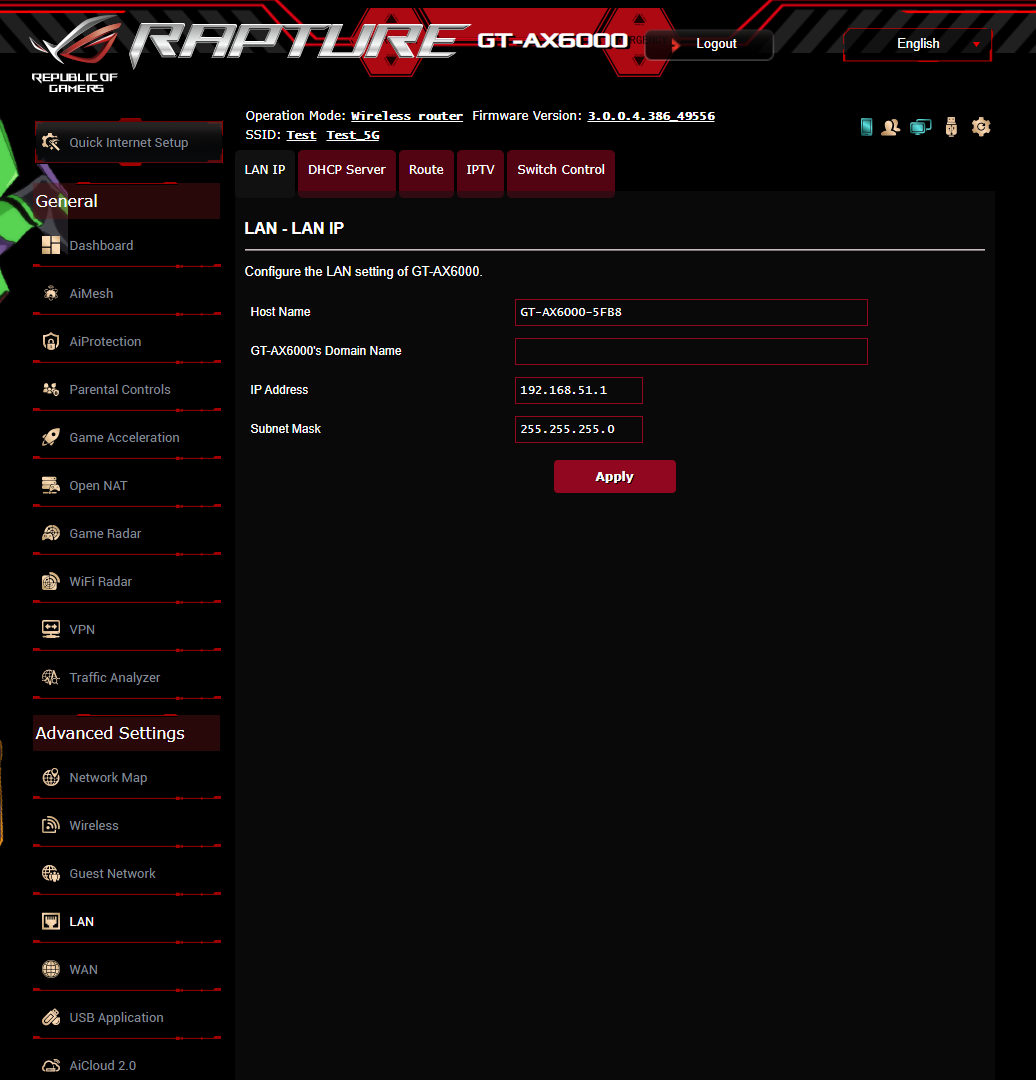This screenshot has height=1080, width=1036.
Task: Click the Game Acceleration rocket icon
Action: tap(51, 437)
